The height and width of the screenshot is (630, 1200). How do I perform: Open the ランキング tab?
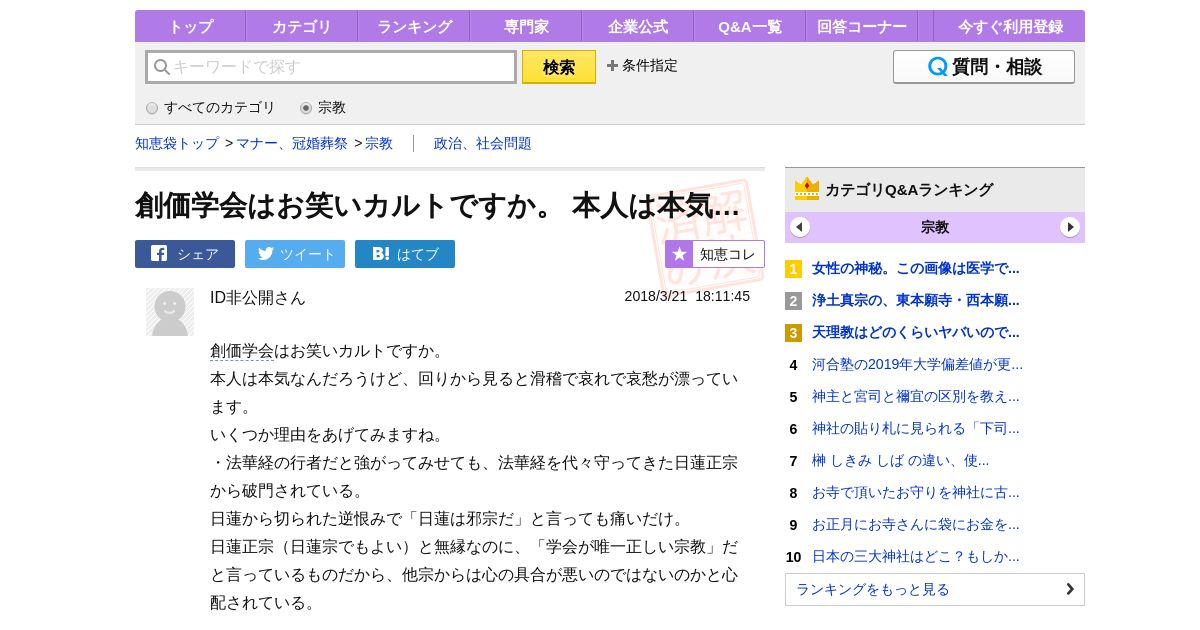[413, 26]
